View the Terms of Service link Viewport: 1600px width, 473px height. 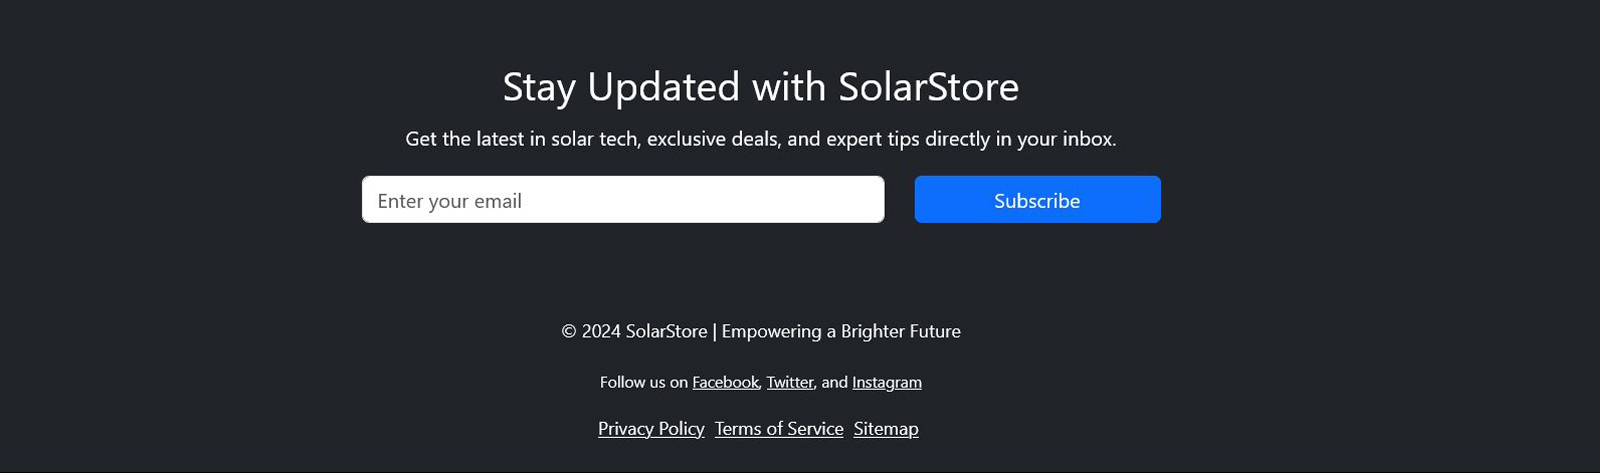pos(779,429)
